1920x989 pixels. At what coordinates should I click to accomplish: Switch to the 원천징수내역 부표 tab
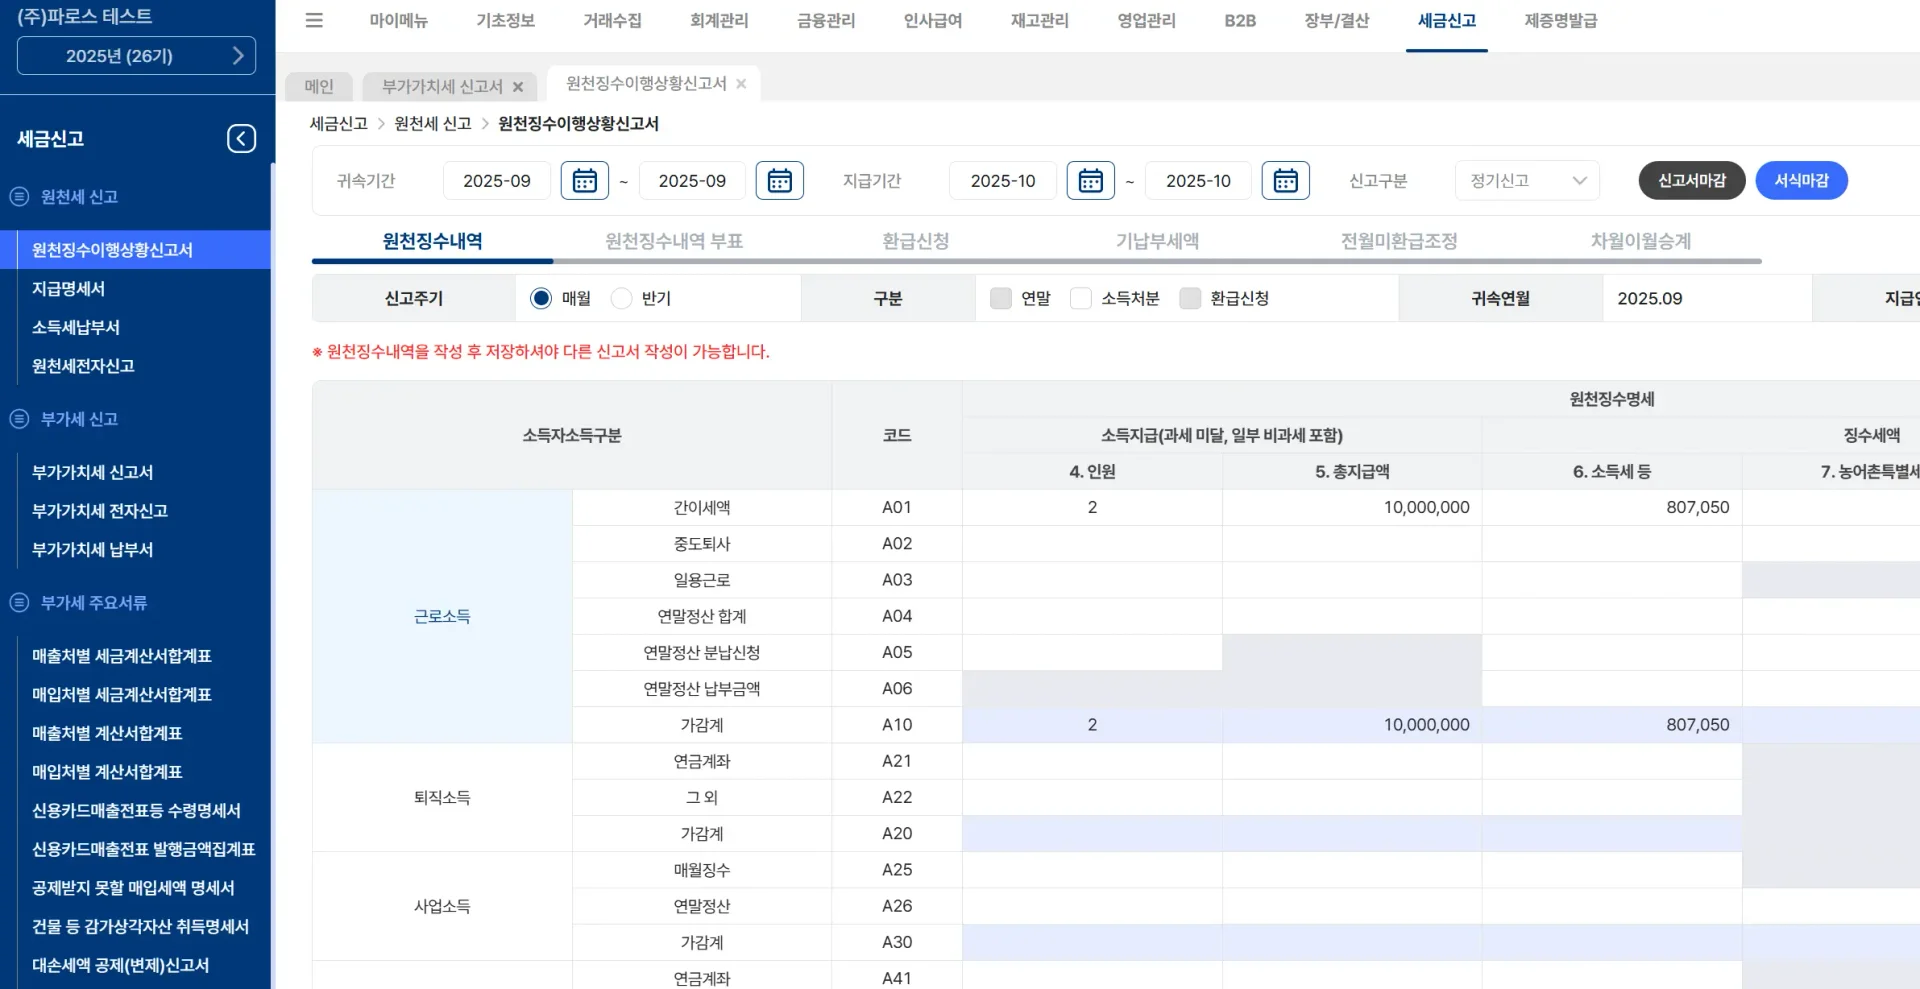[x=673, y=240]
